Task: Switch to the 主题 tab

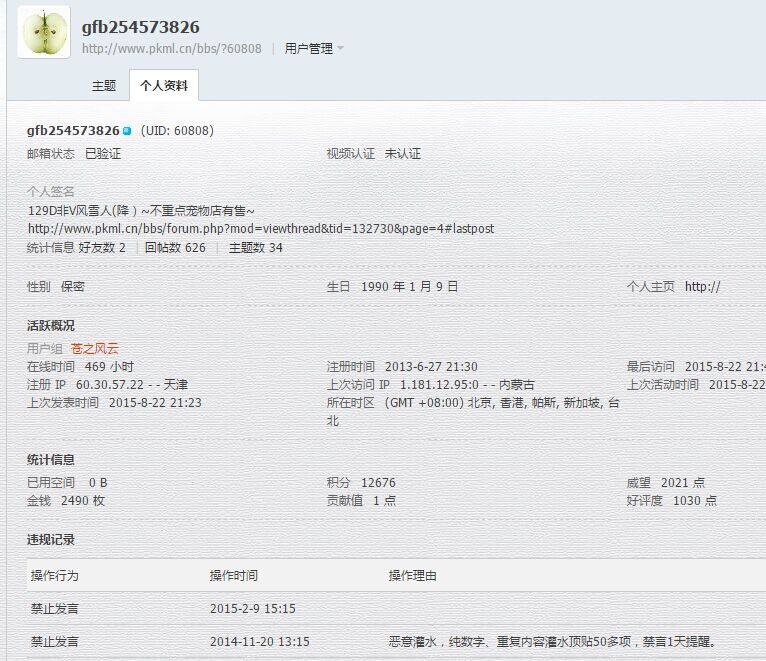Action: [x=104, y=86]
